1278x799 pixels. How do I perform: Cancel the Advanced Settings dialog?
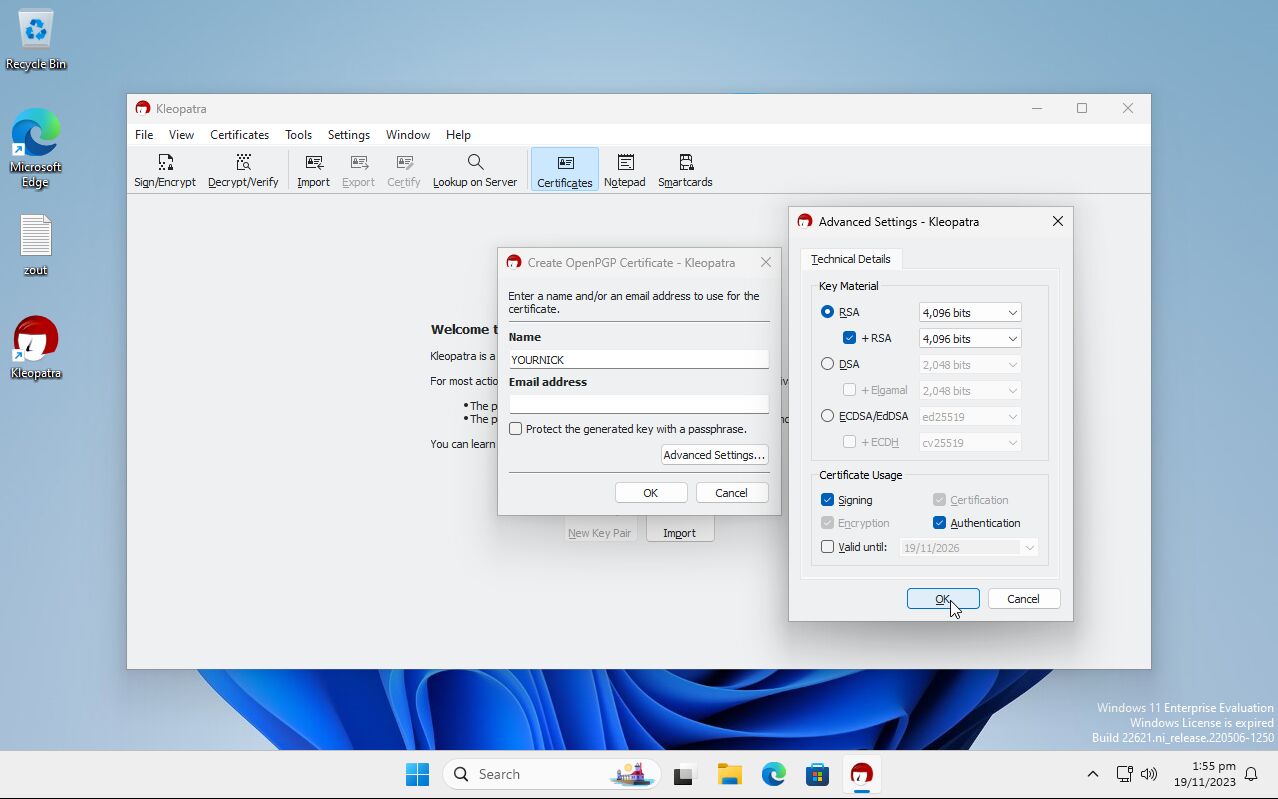click(x=1023, y=599)
